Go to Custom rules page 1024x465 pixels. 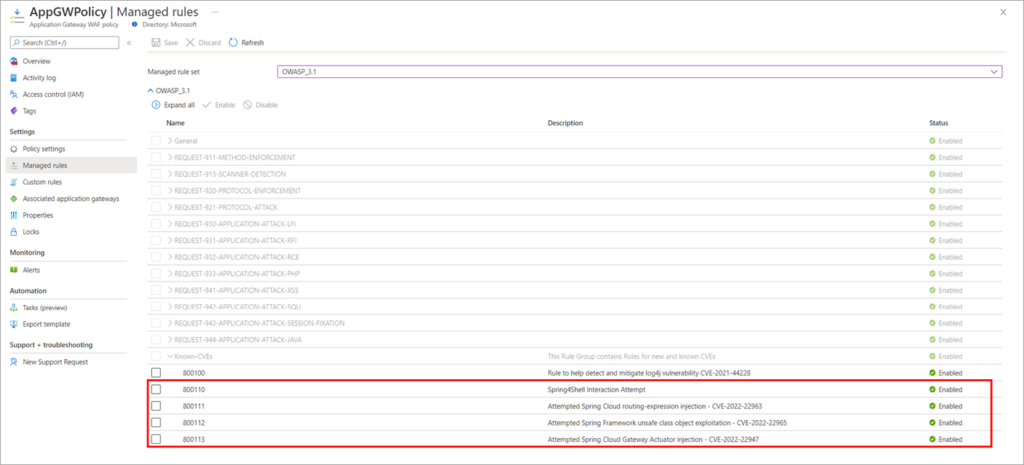[x=42, y=182]
